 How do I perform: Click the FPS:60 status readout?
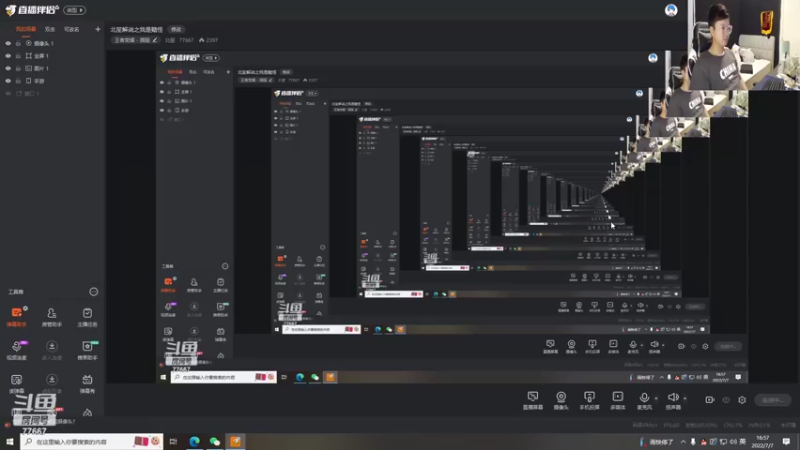click(671, 425)
